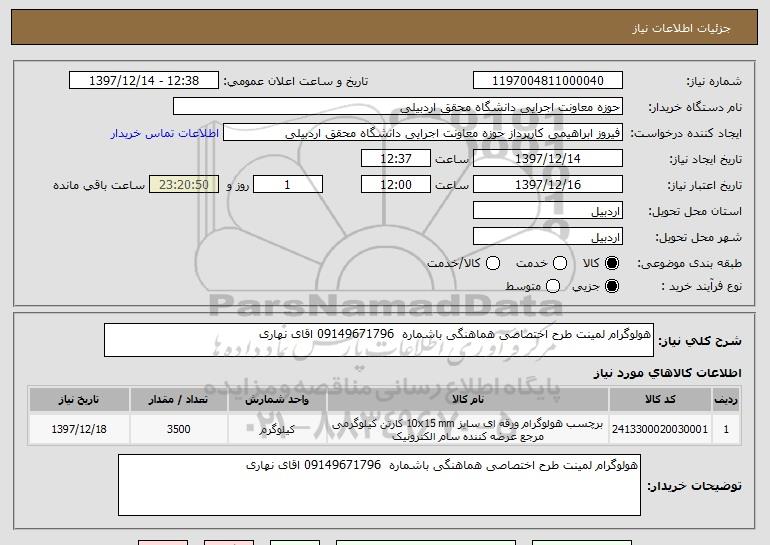Viewport: 770px width, 545px height.
Task: Click the unit cell کیلوگرم
Action: point(277,430)
